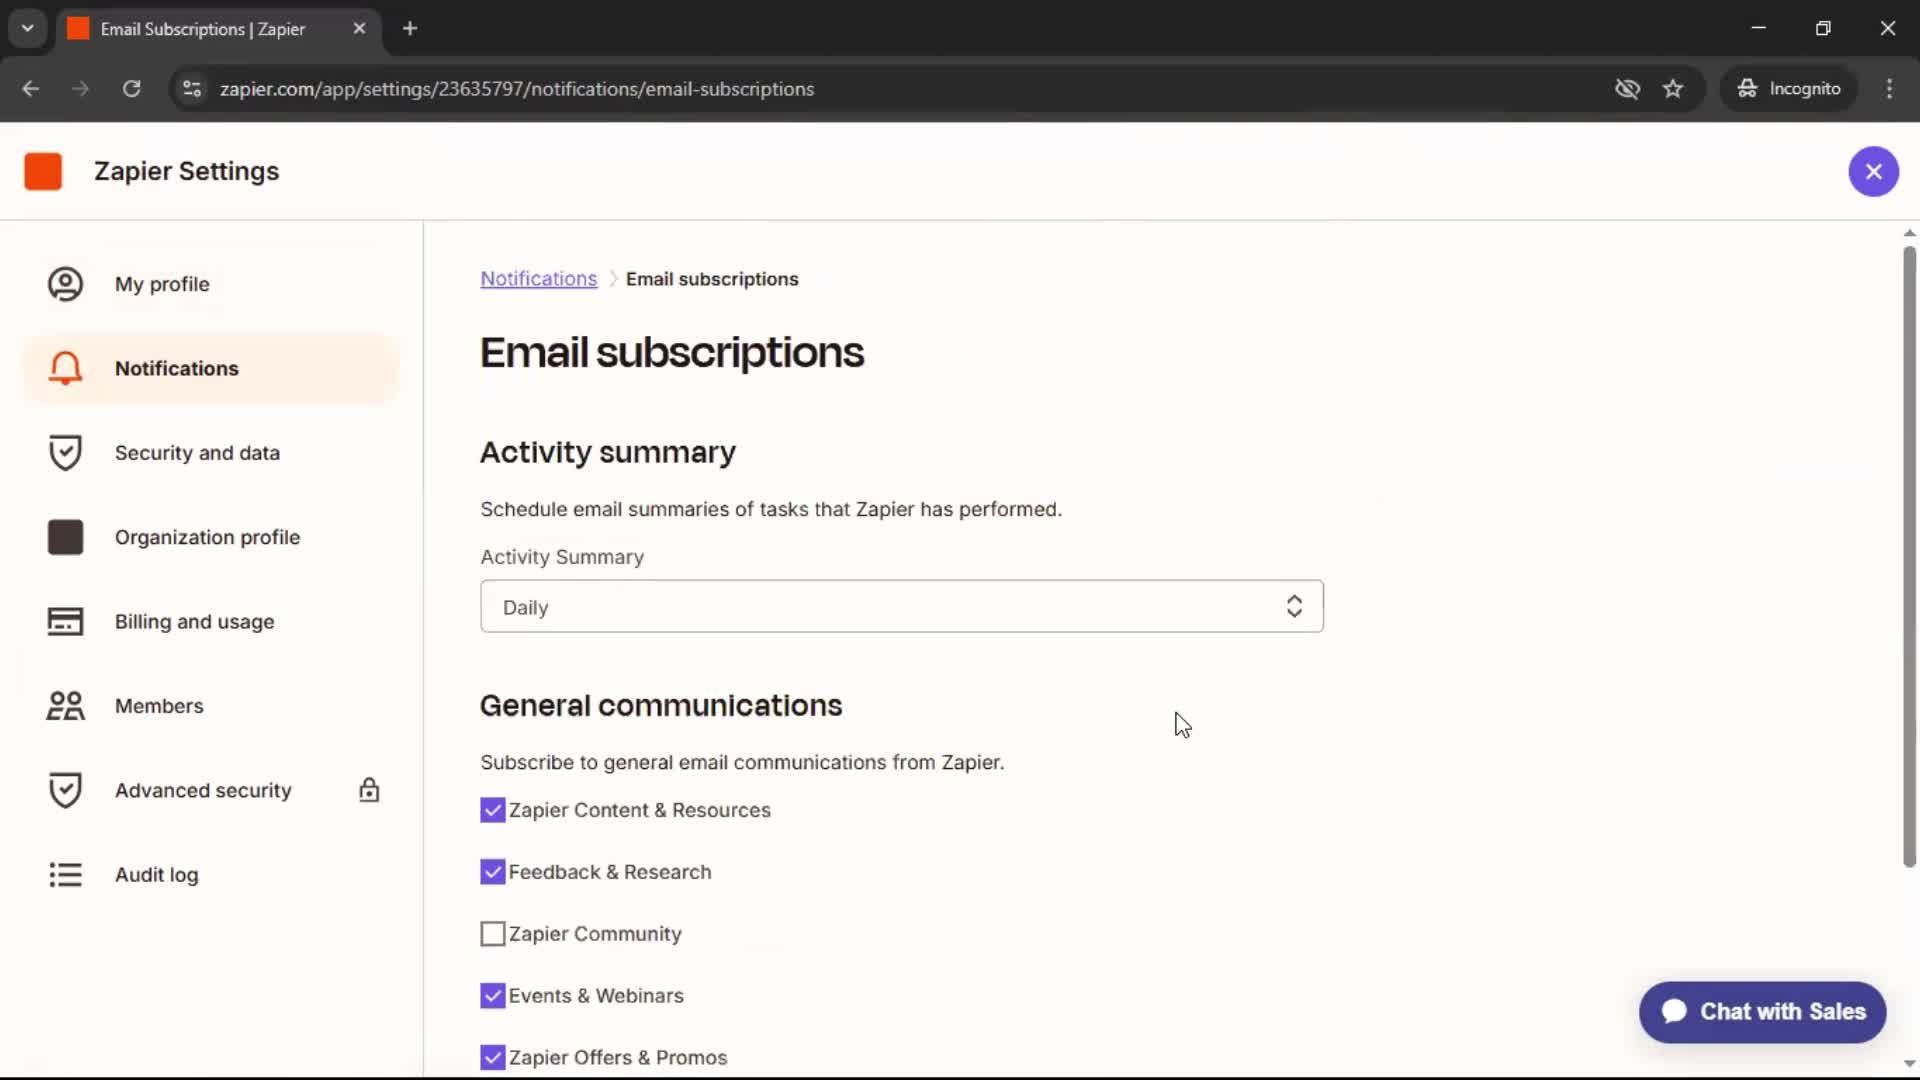Close Zapier Settings with purple X button
The image size is (1920, 1080).
[1873, 172]
